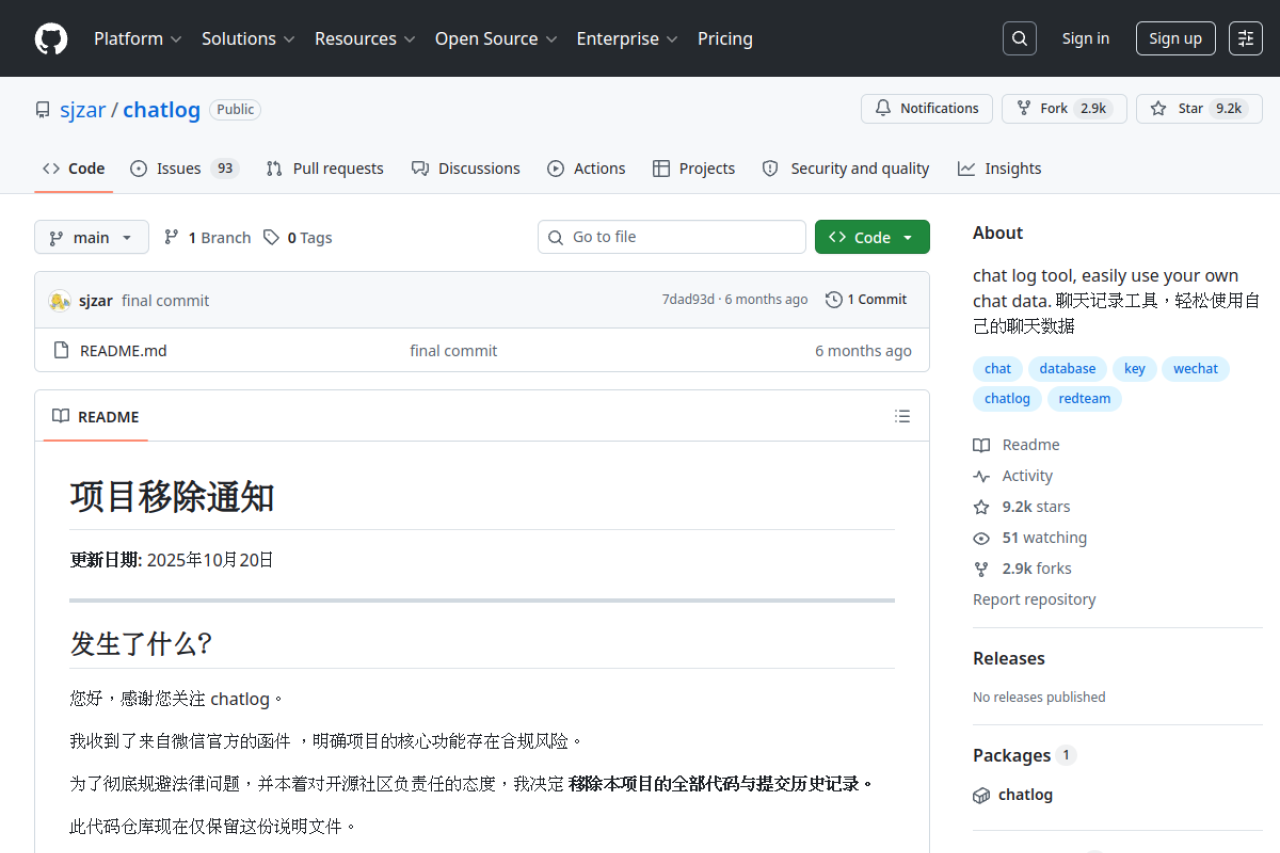This screenshot has width=1280, height=853.
Task: Open final commit link in README.md row
Action: [x=453, y=351]
